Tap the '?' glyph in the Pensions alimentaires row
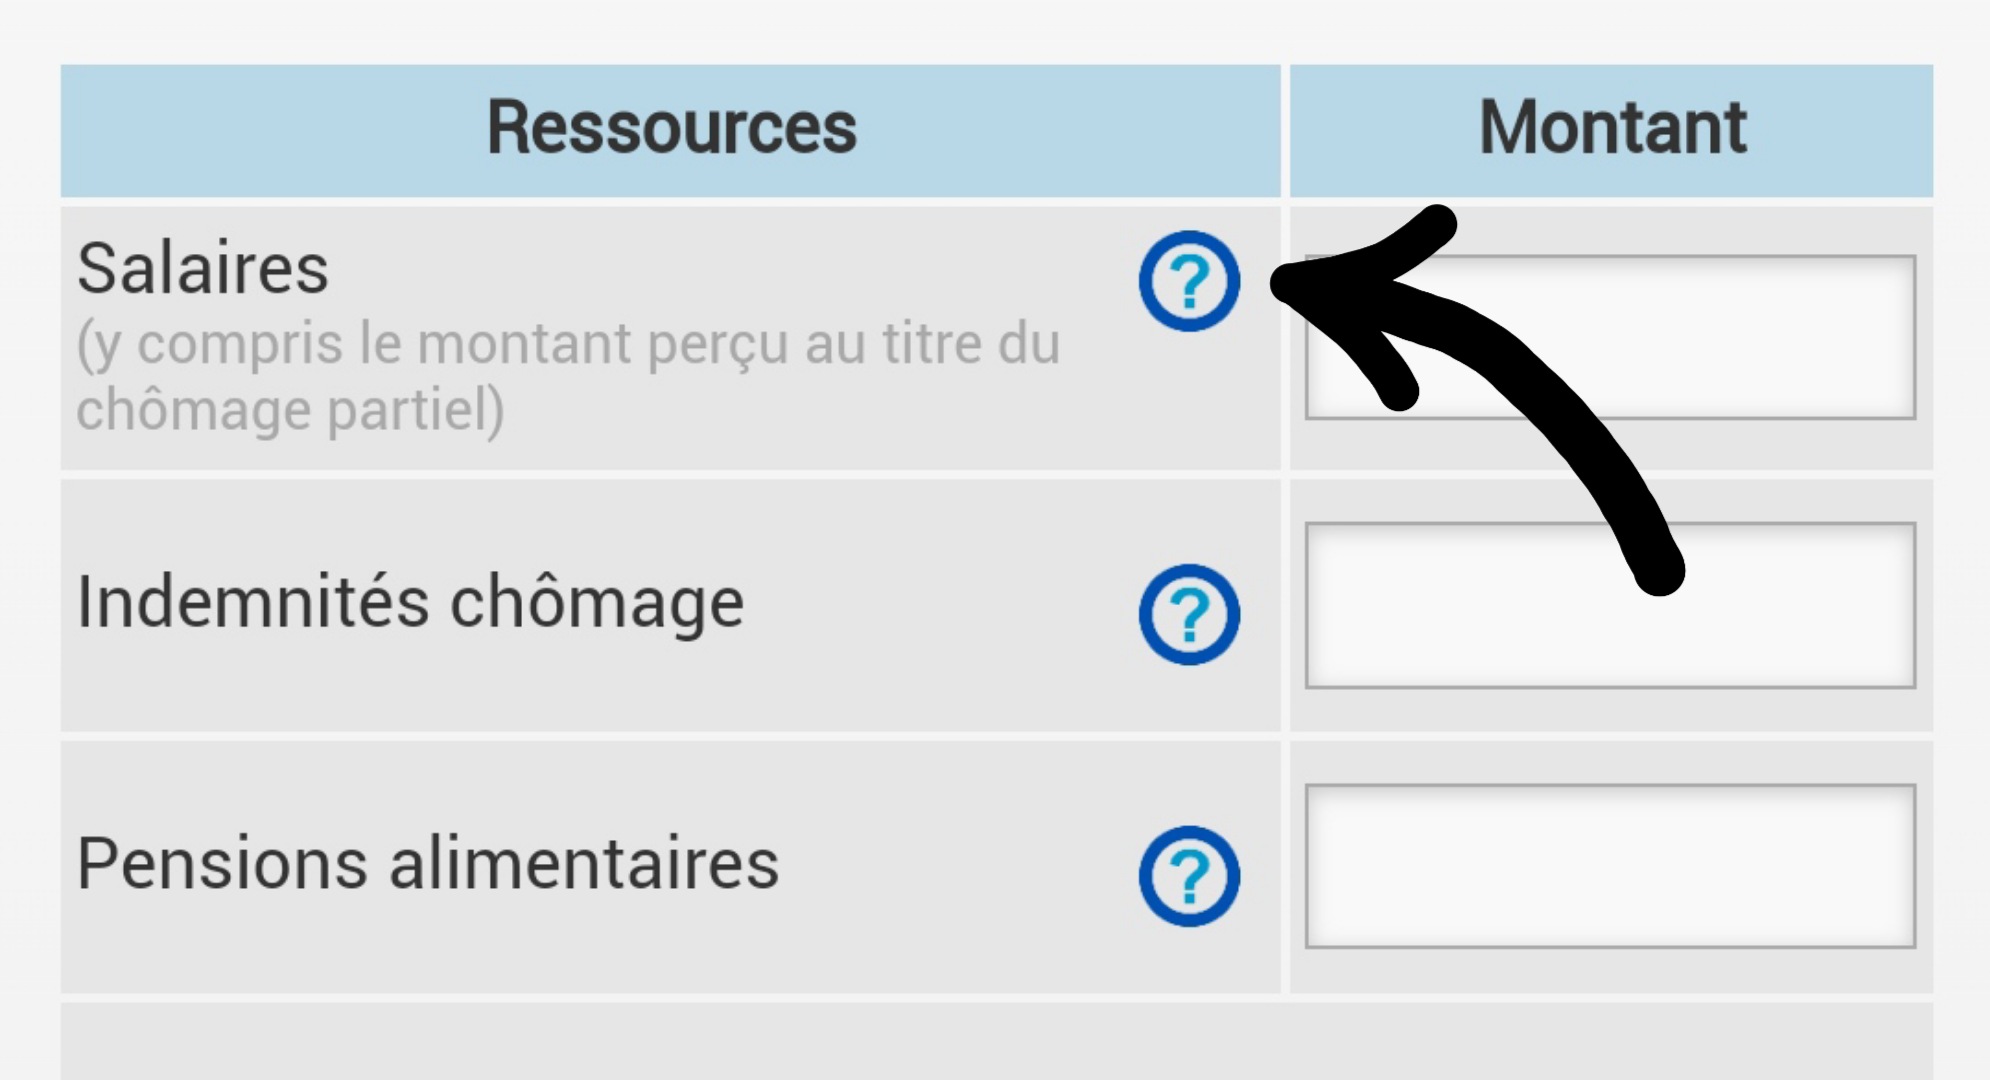1990x1080 pixels. pyautogui.click(x=1190, y=877)
